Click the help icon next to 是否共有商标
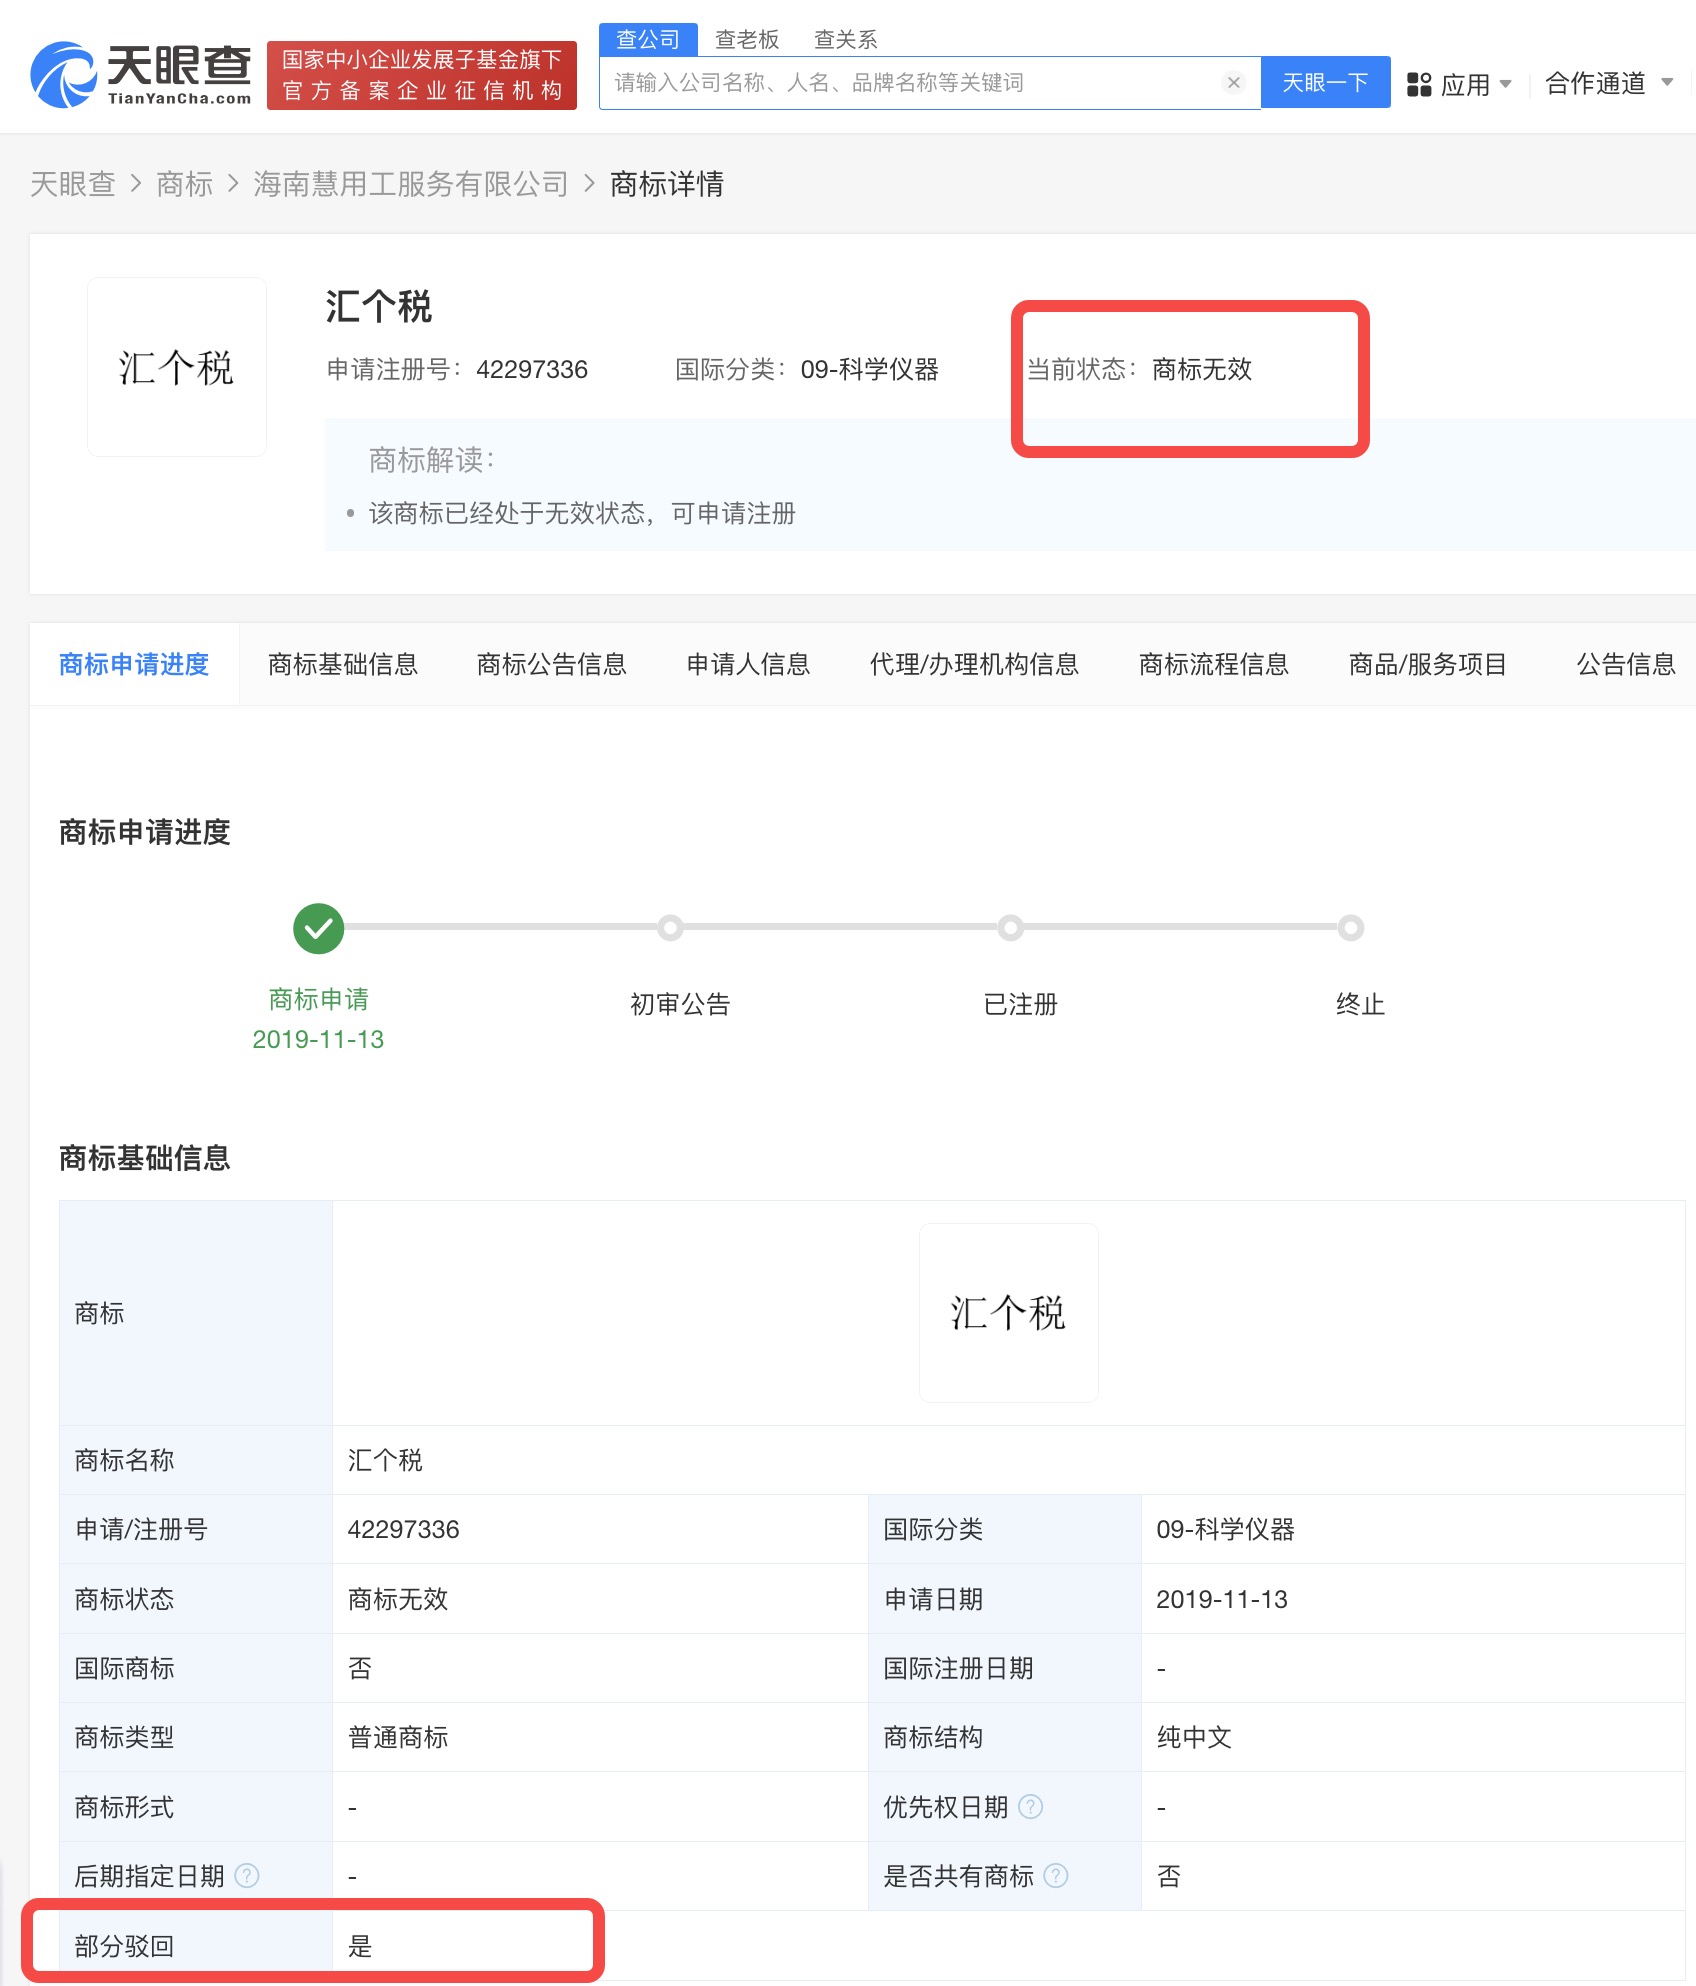The image size is (1696, 1986). 1056,1876
